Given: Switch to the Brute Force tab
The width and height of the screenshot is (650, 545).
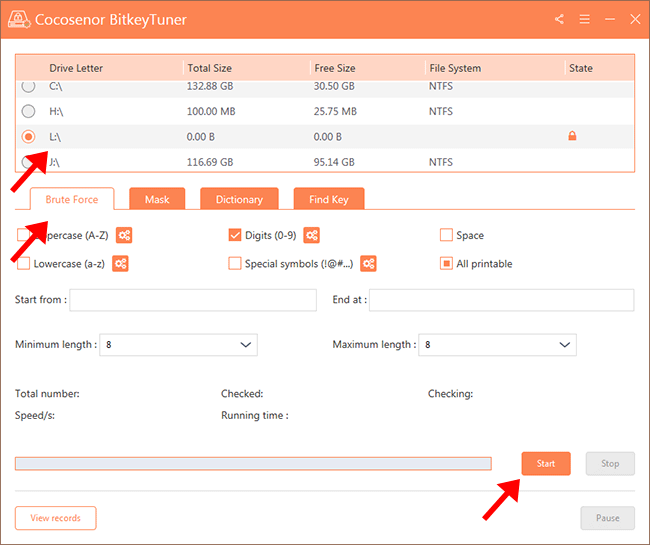Looking at the screenshot, I should tap(72, 199).
